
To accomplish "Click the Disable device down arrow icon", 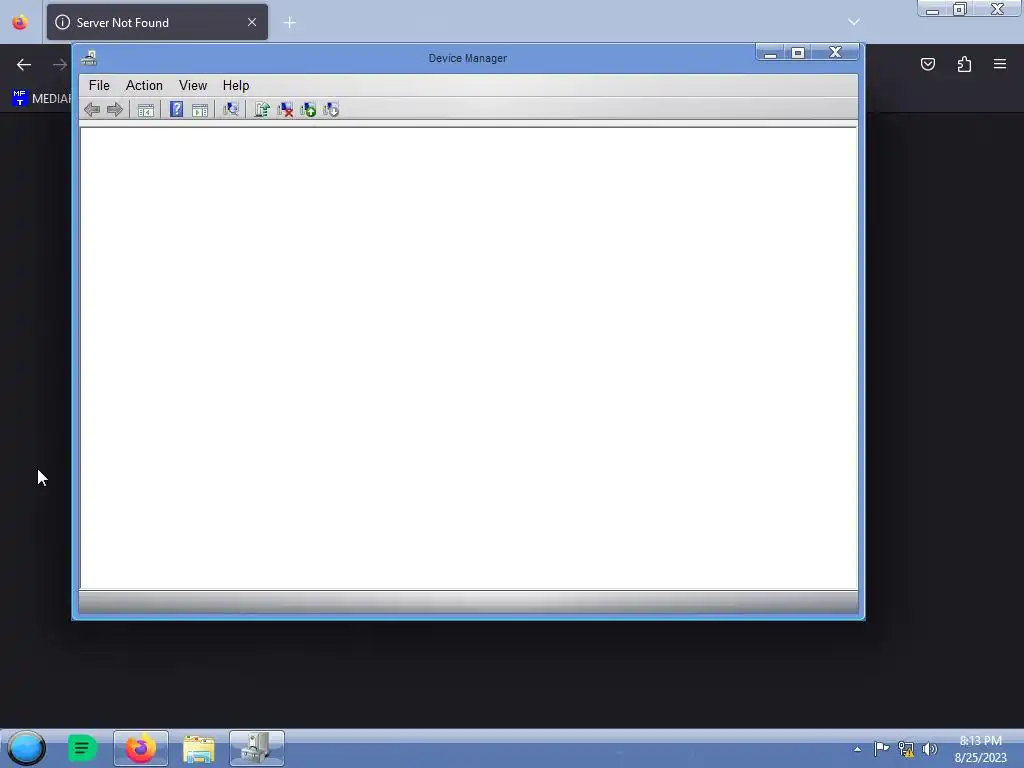I will click(x=331, y=110).
